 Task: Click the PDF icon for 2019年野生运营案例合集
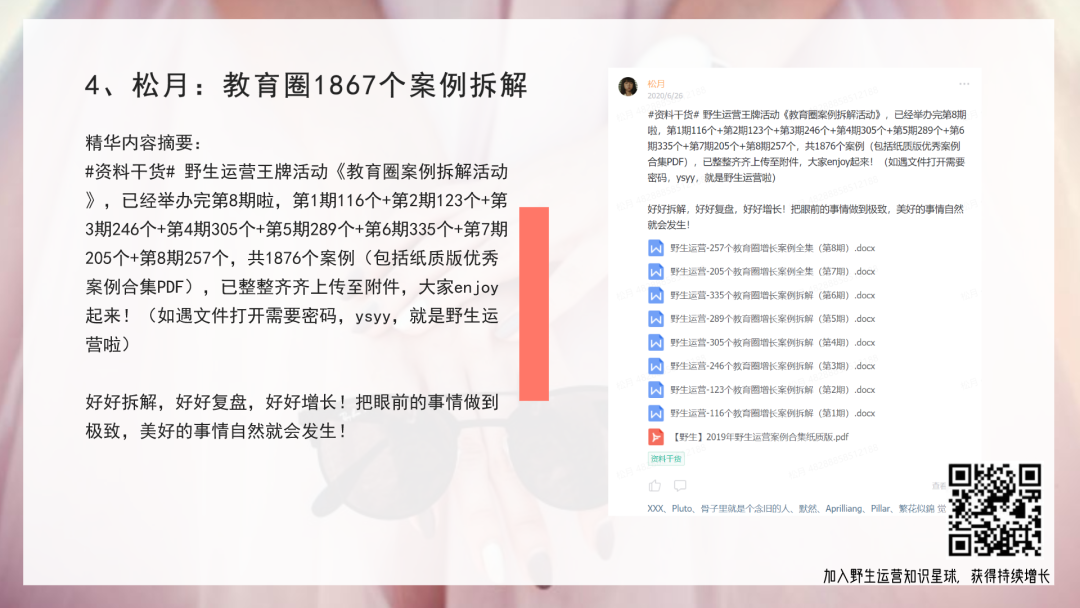coord(656,437)
